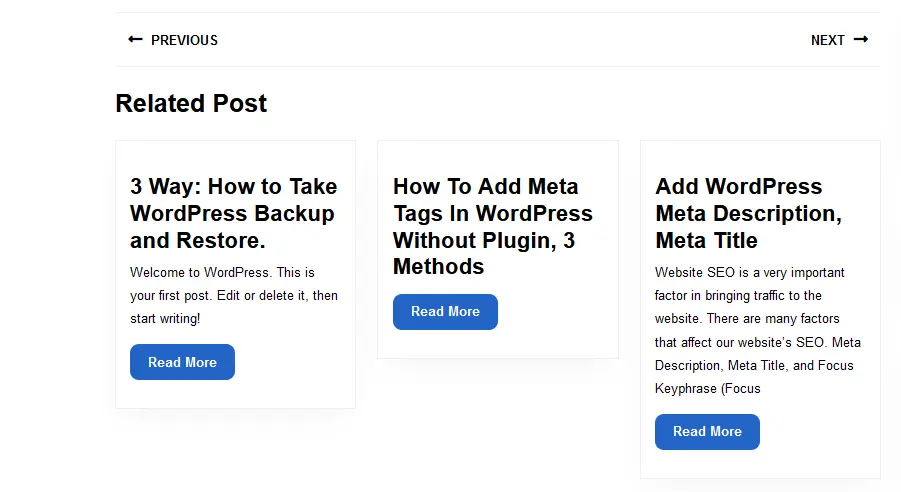Click the 'Website SEO is a very important' excerpt
This screenshot has height=492, width=901.
click(758, 330)
